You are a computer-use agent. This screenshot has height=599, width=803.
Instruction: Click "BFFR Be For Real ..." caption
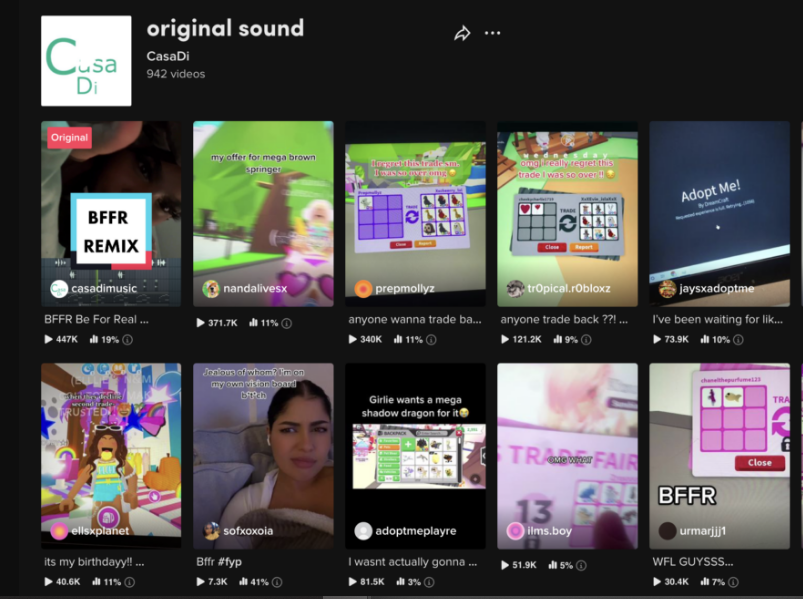click(96, 319)
